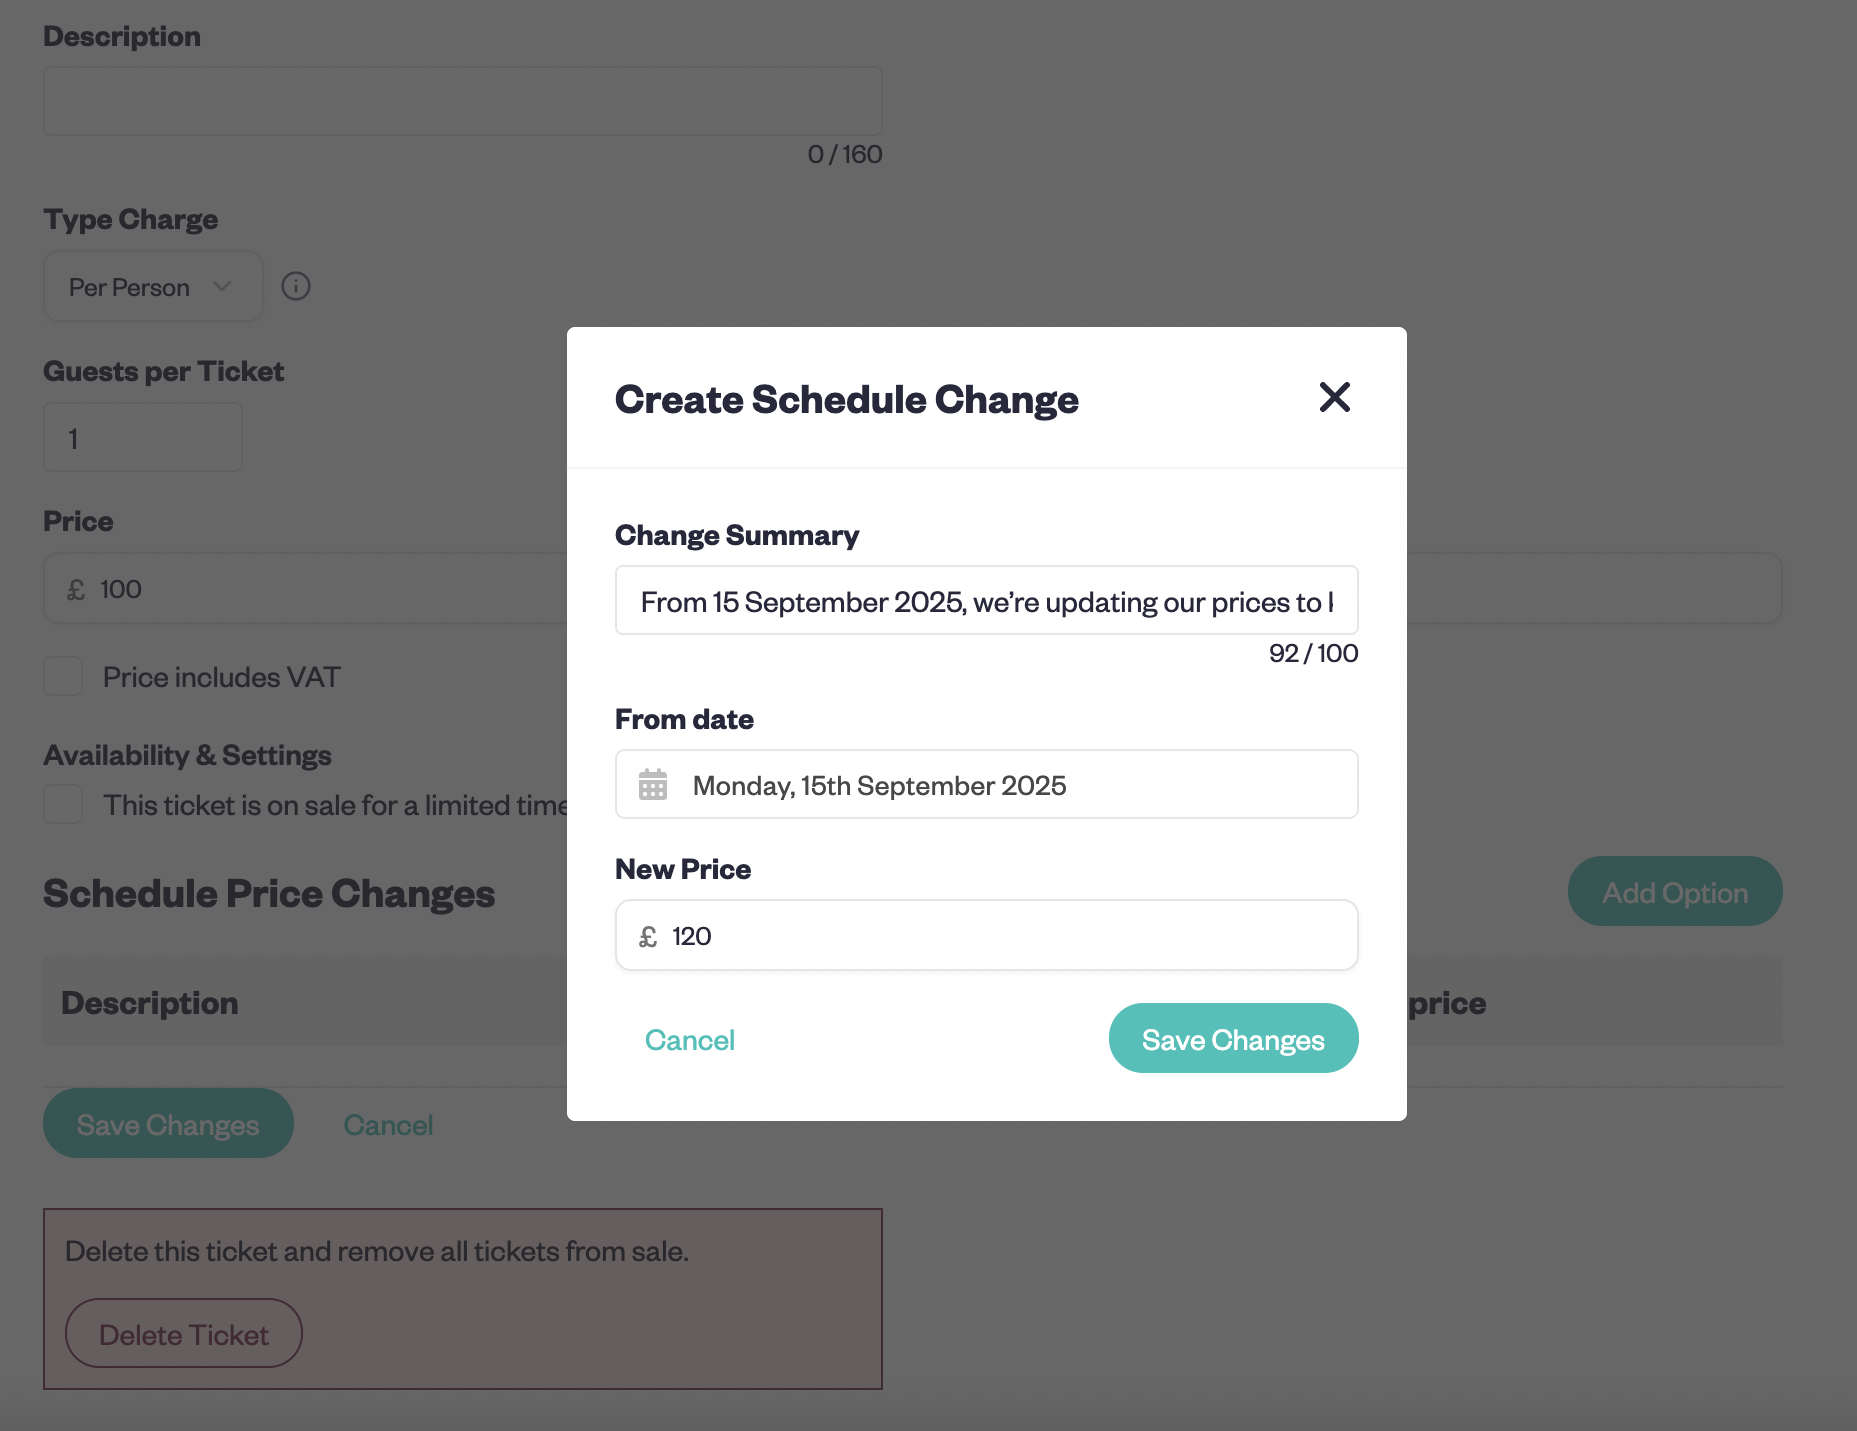The height and width of the screenshot is (1431, 1857).
Task: Expand the Type Charge chevron arrow
Action: coord(222,286)
